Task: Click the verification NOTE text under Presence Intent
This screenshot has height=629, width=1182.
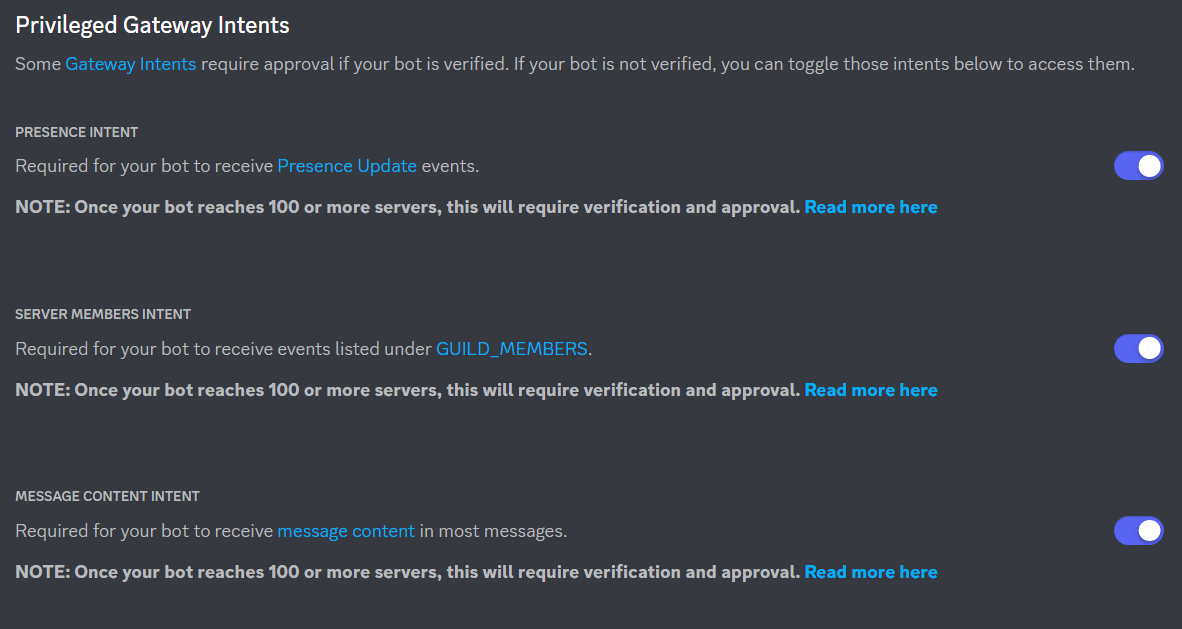Action: (407, 207)
